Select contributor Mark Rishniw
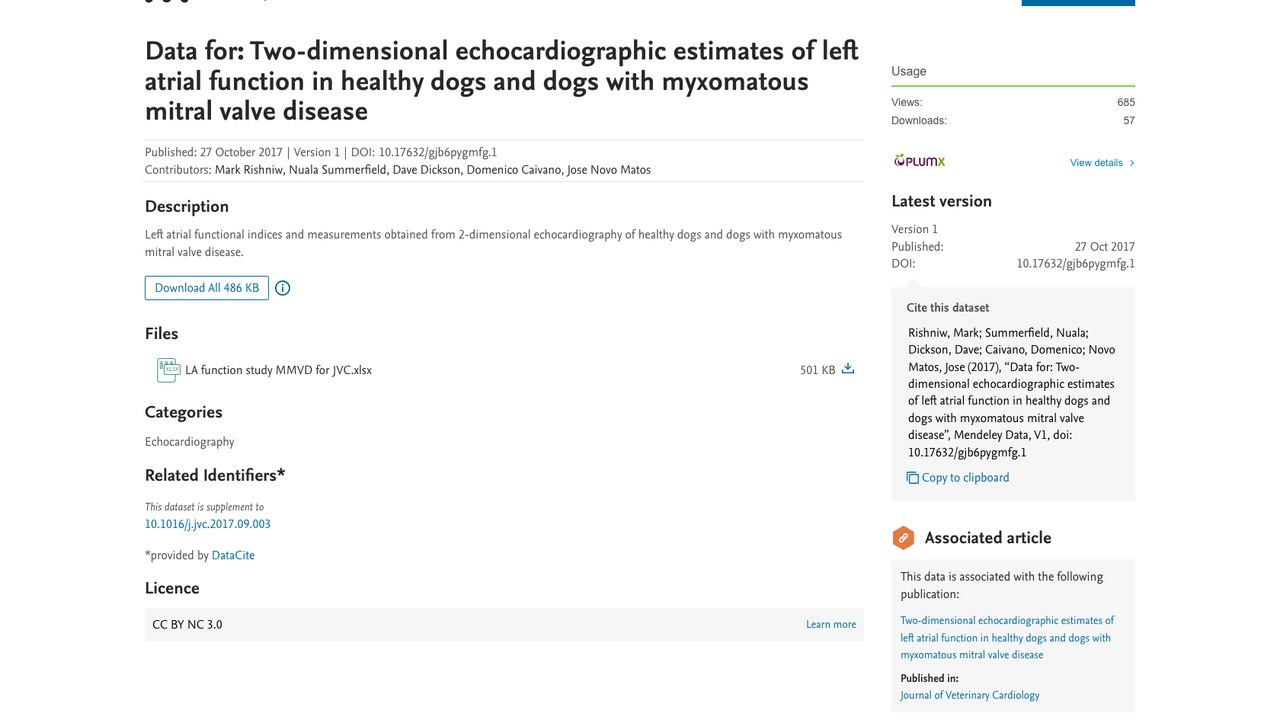 249,170
